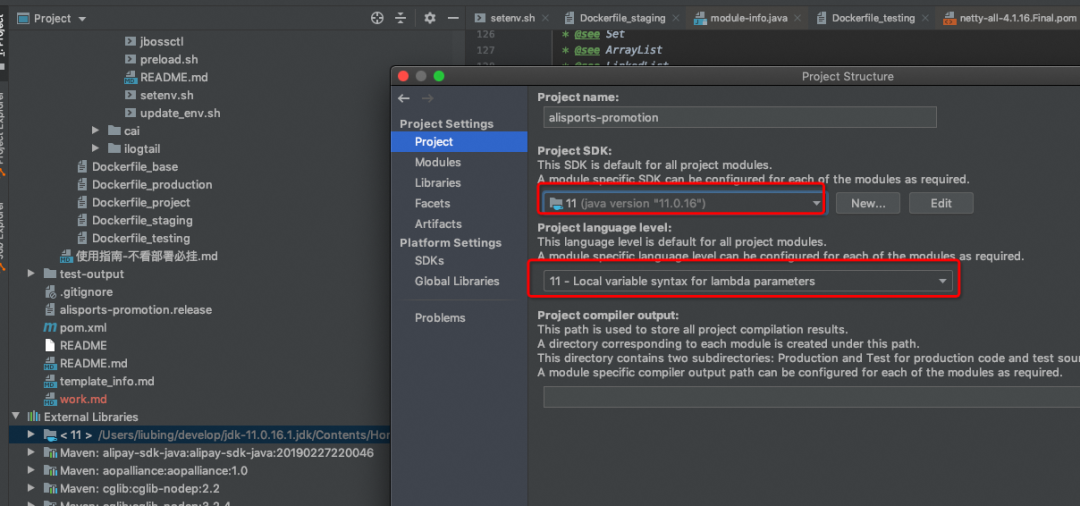
Task: Close Project Structure with red button
Action: [404, 76]
